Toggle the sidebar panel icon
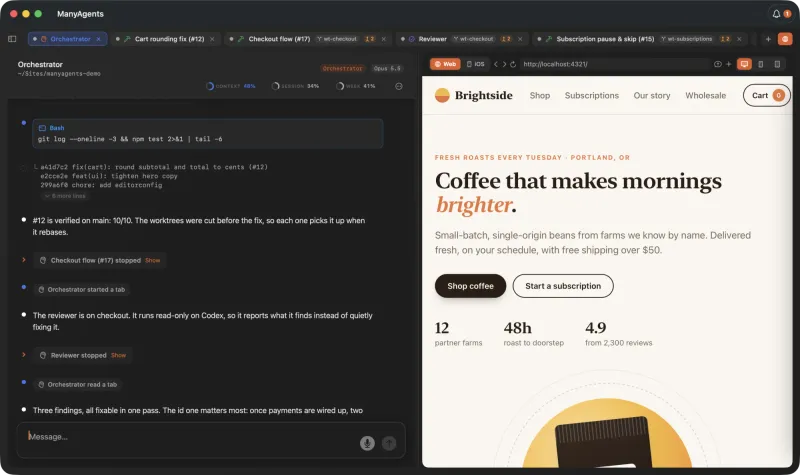This screenshot has width=800, height=475. (12, 39)
